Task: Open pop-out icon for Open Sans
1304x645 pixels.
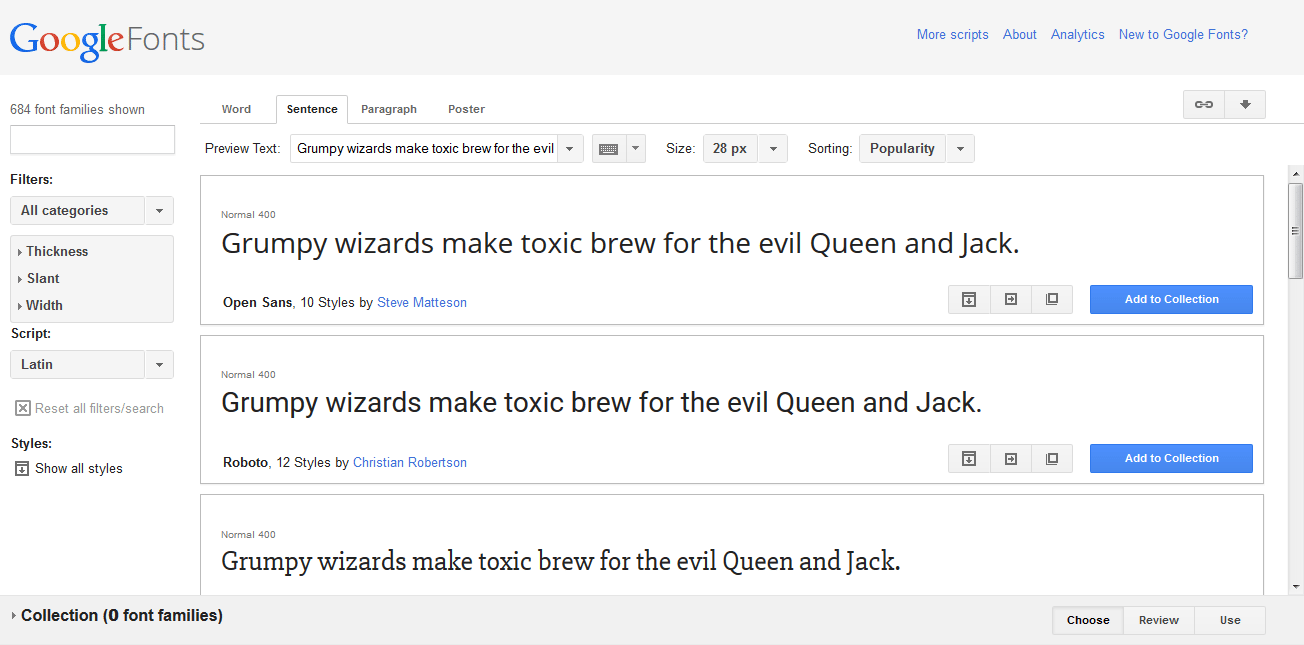Action: click(x=1052, y=299)
